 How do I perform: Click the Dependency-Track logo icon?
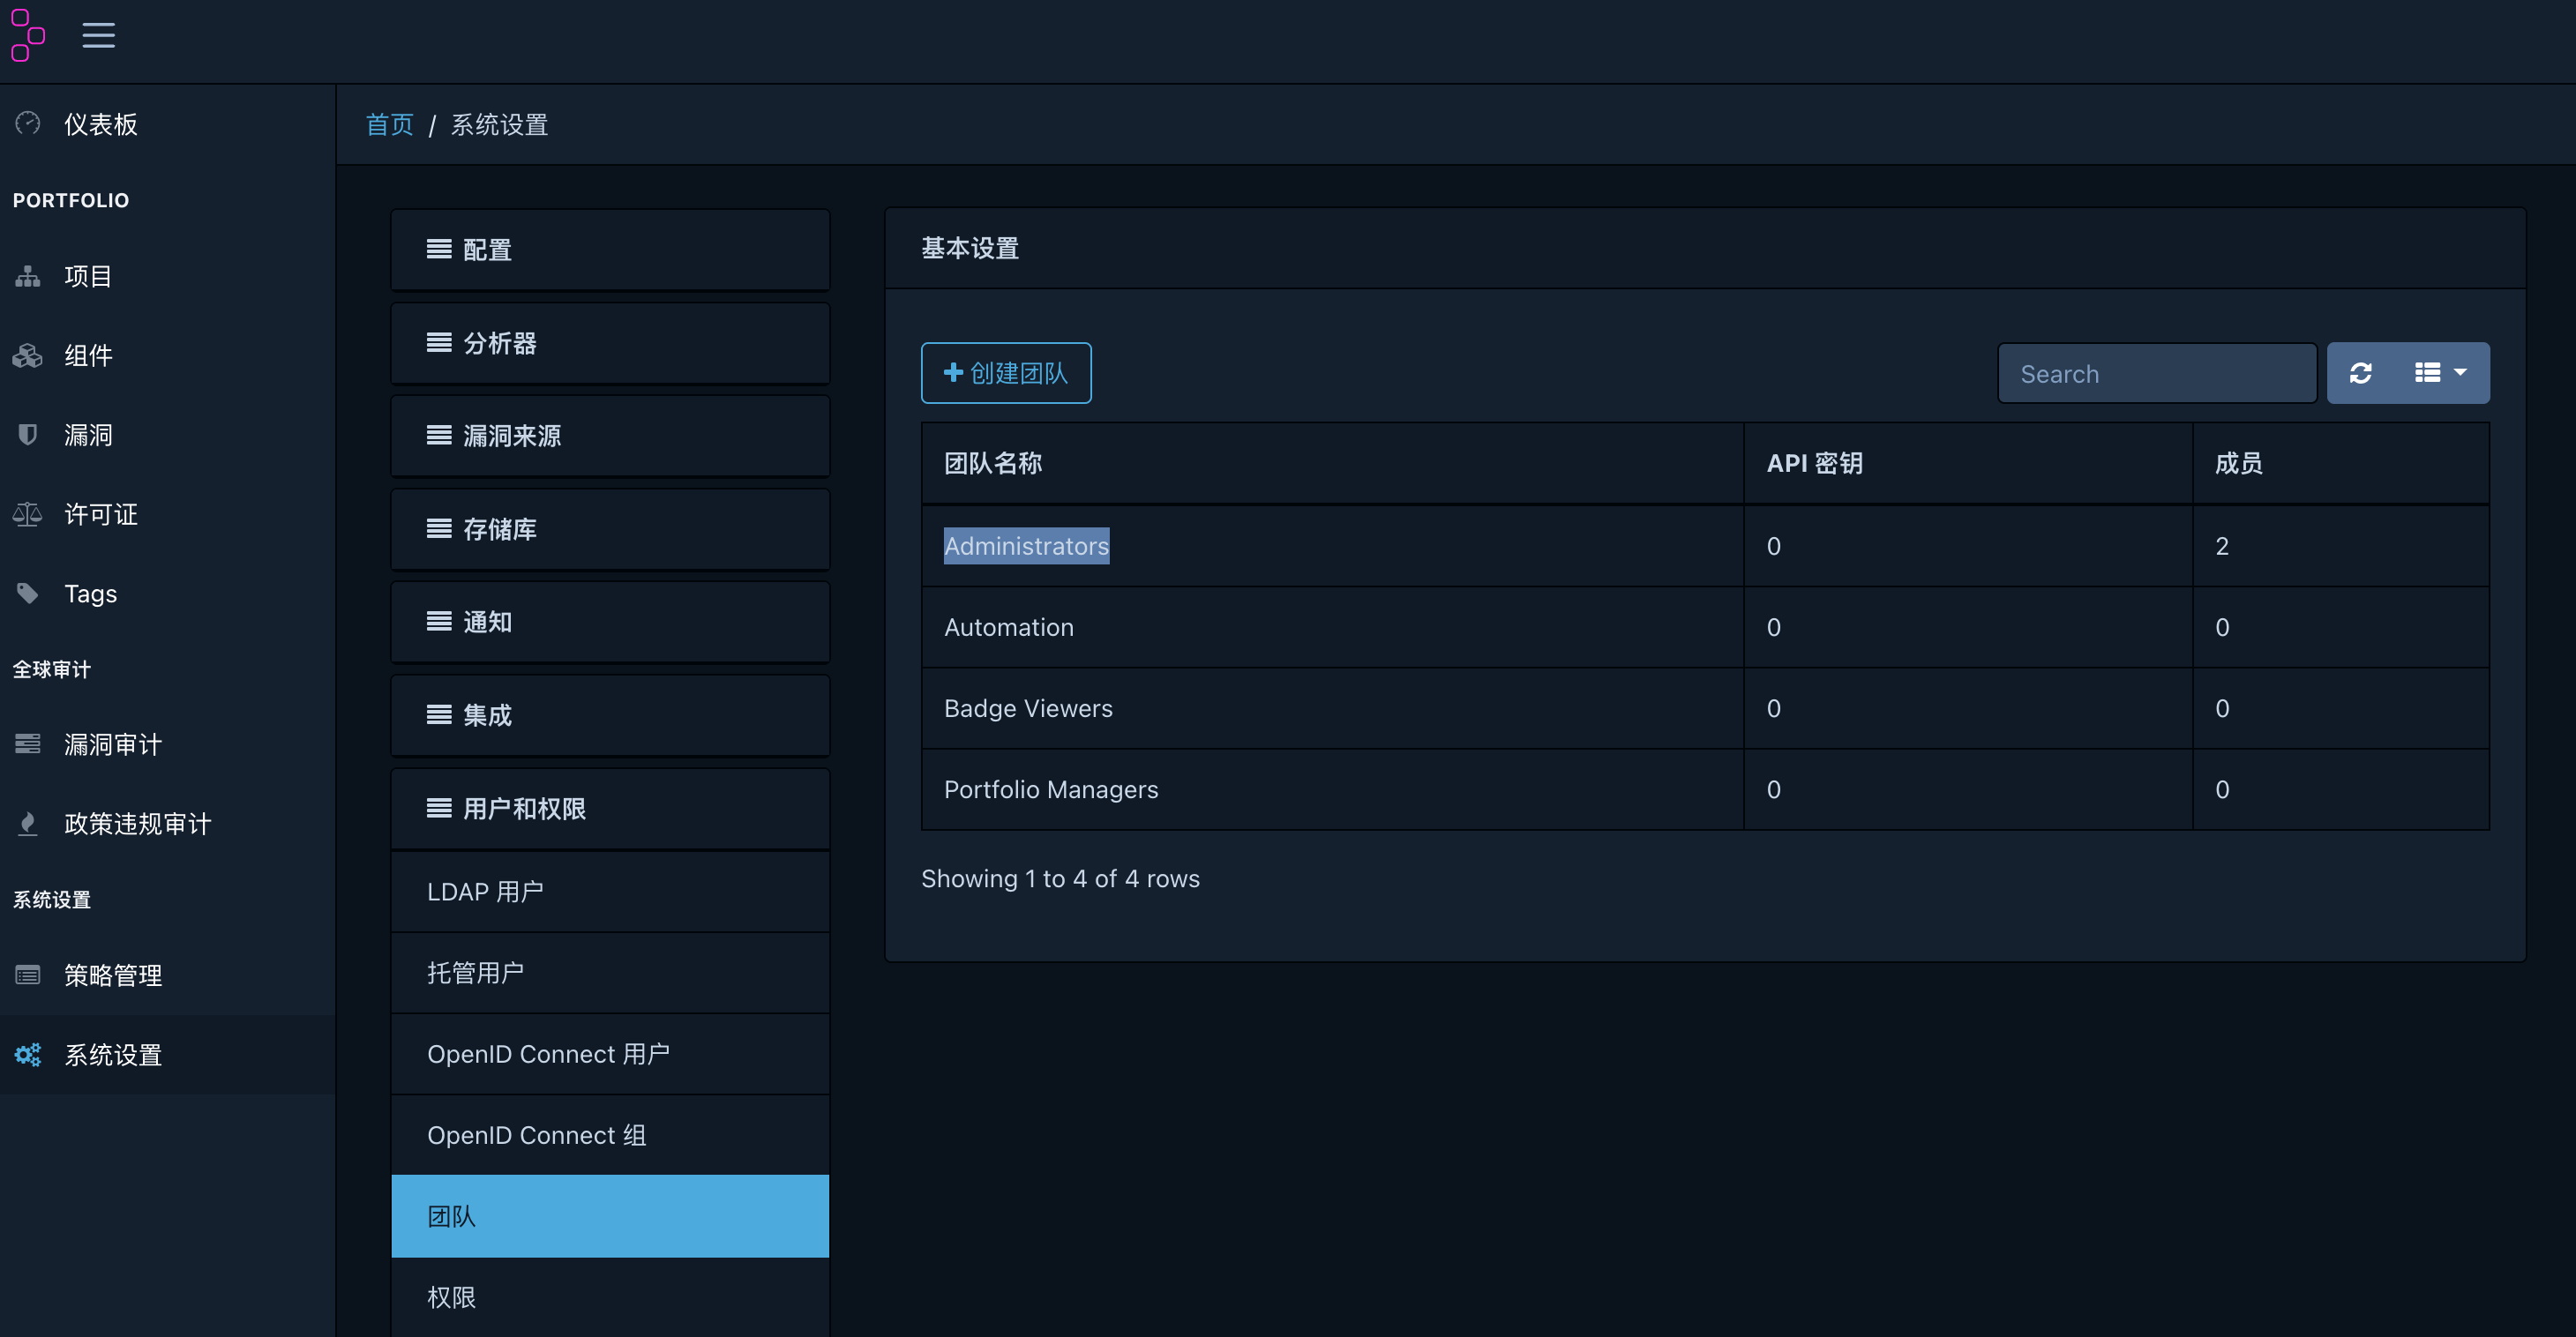[x=27, y=35]
